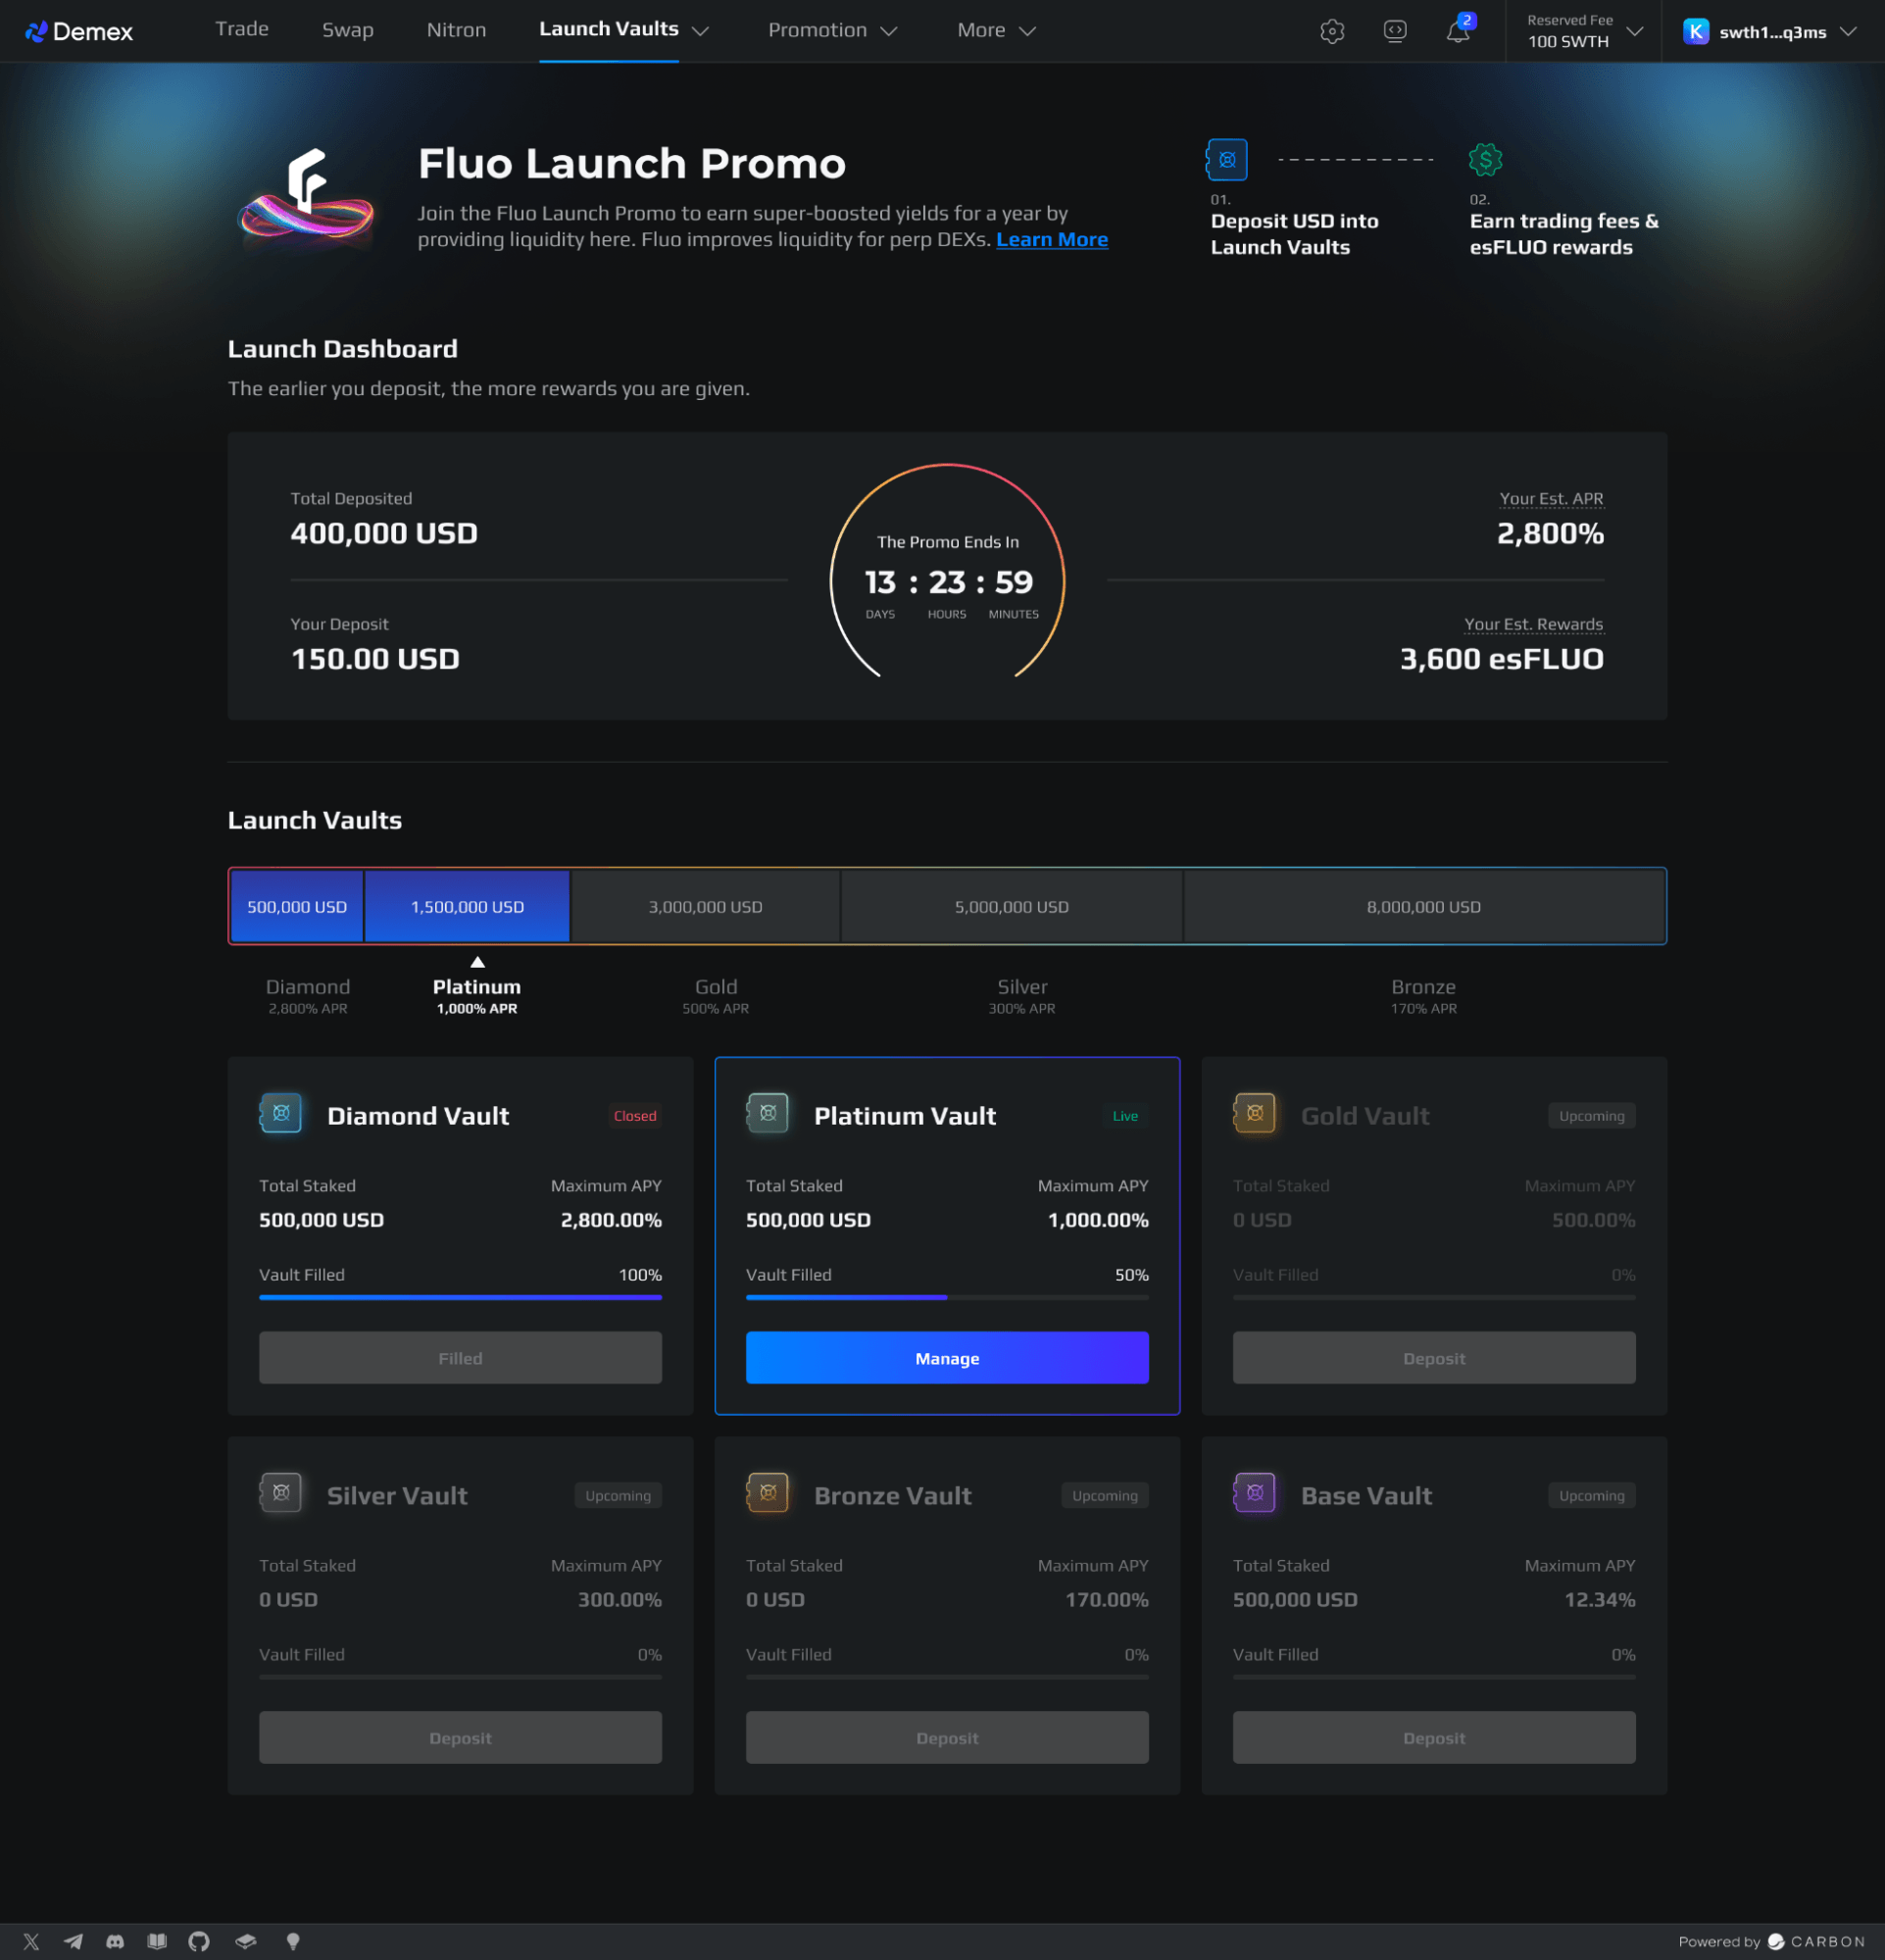The height and width of the screenshot is (1960, 1885).
Task: Expand the swth1...q3ms account menu chevron
Action: 1848,32
